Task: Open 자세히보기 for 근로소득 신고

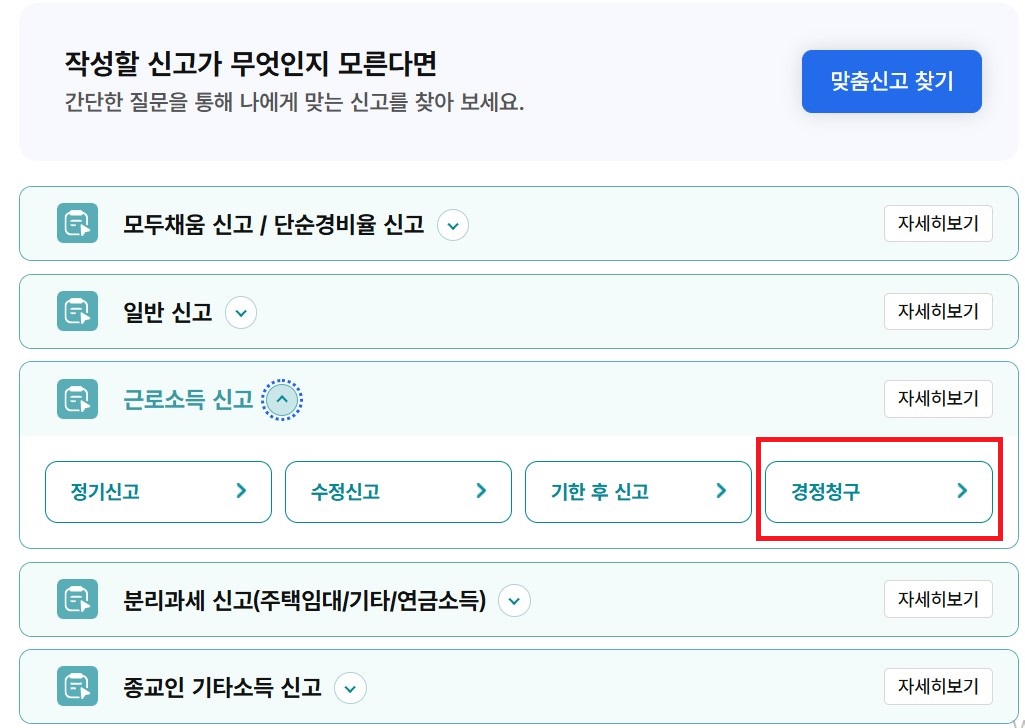Action: (x=937, y=398)
